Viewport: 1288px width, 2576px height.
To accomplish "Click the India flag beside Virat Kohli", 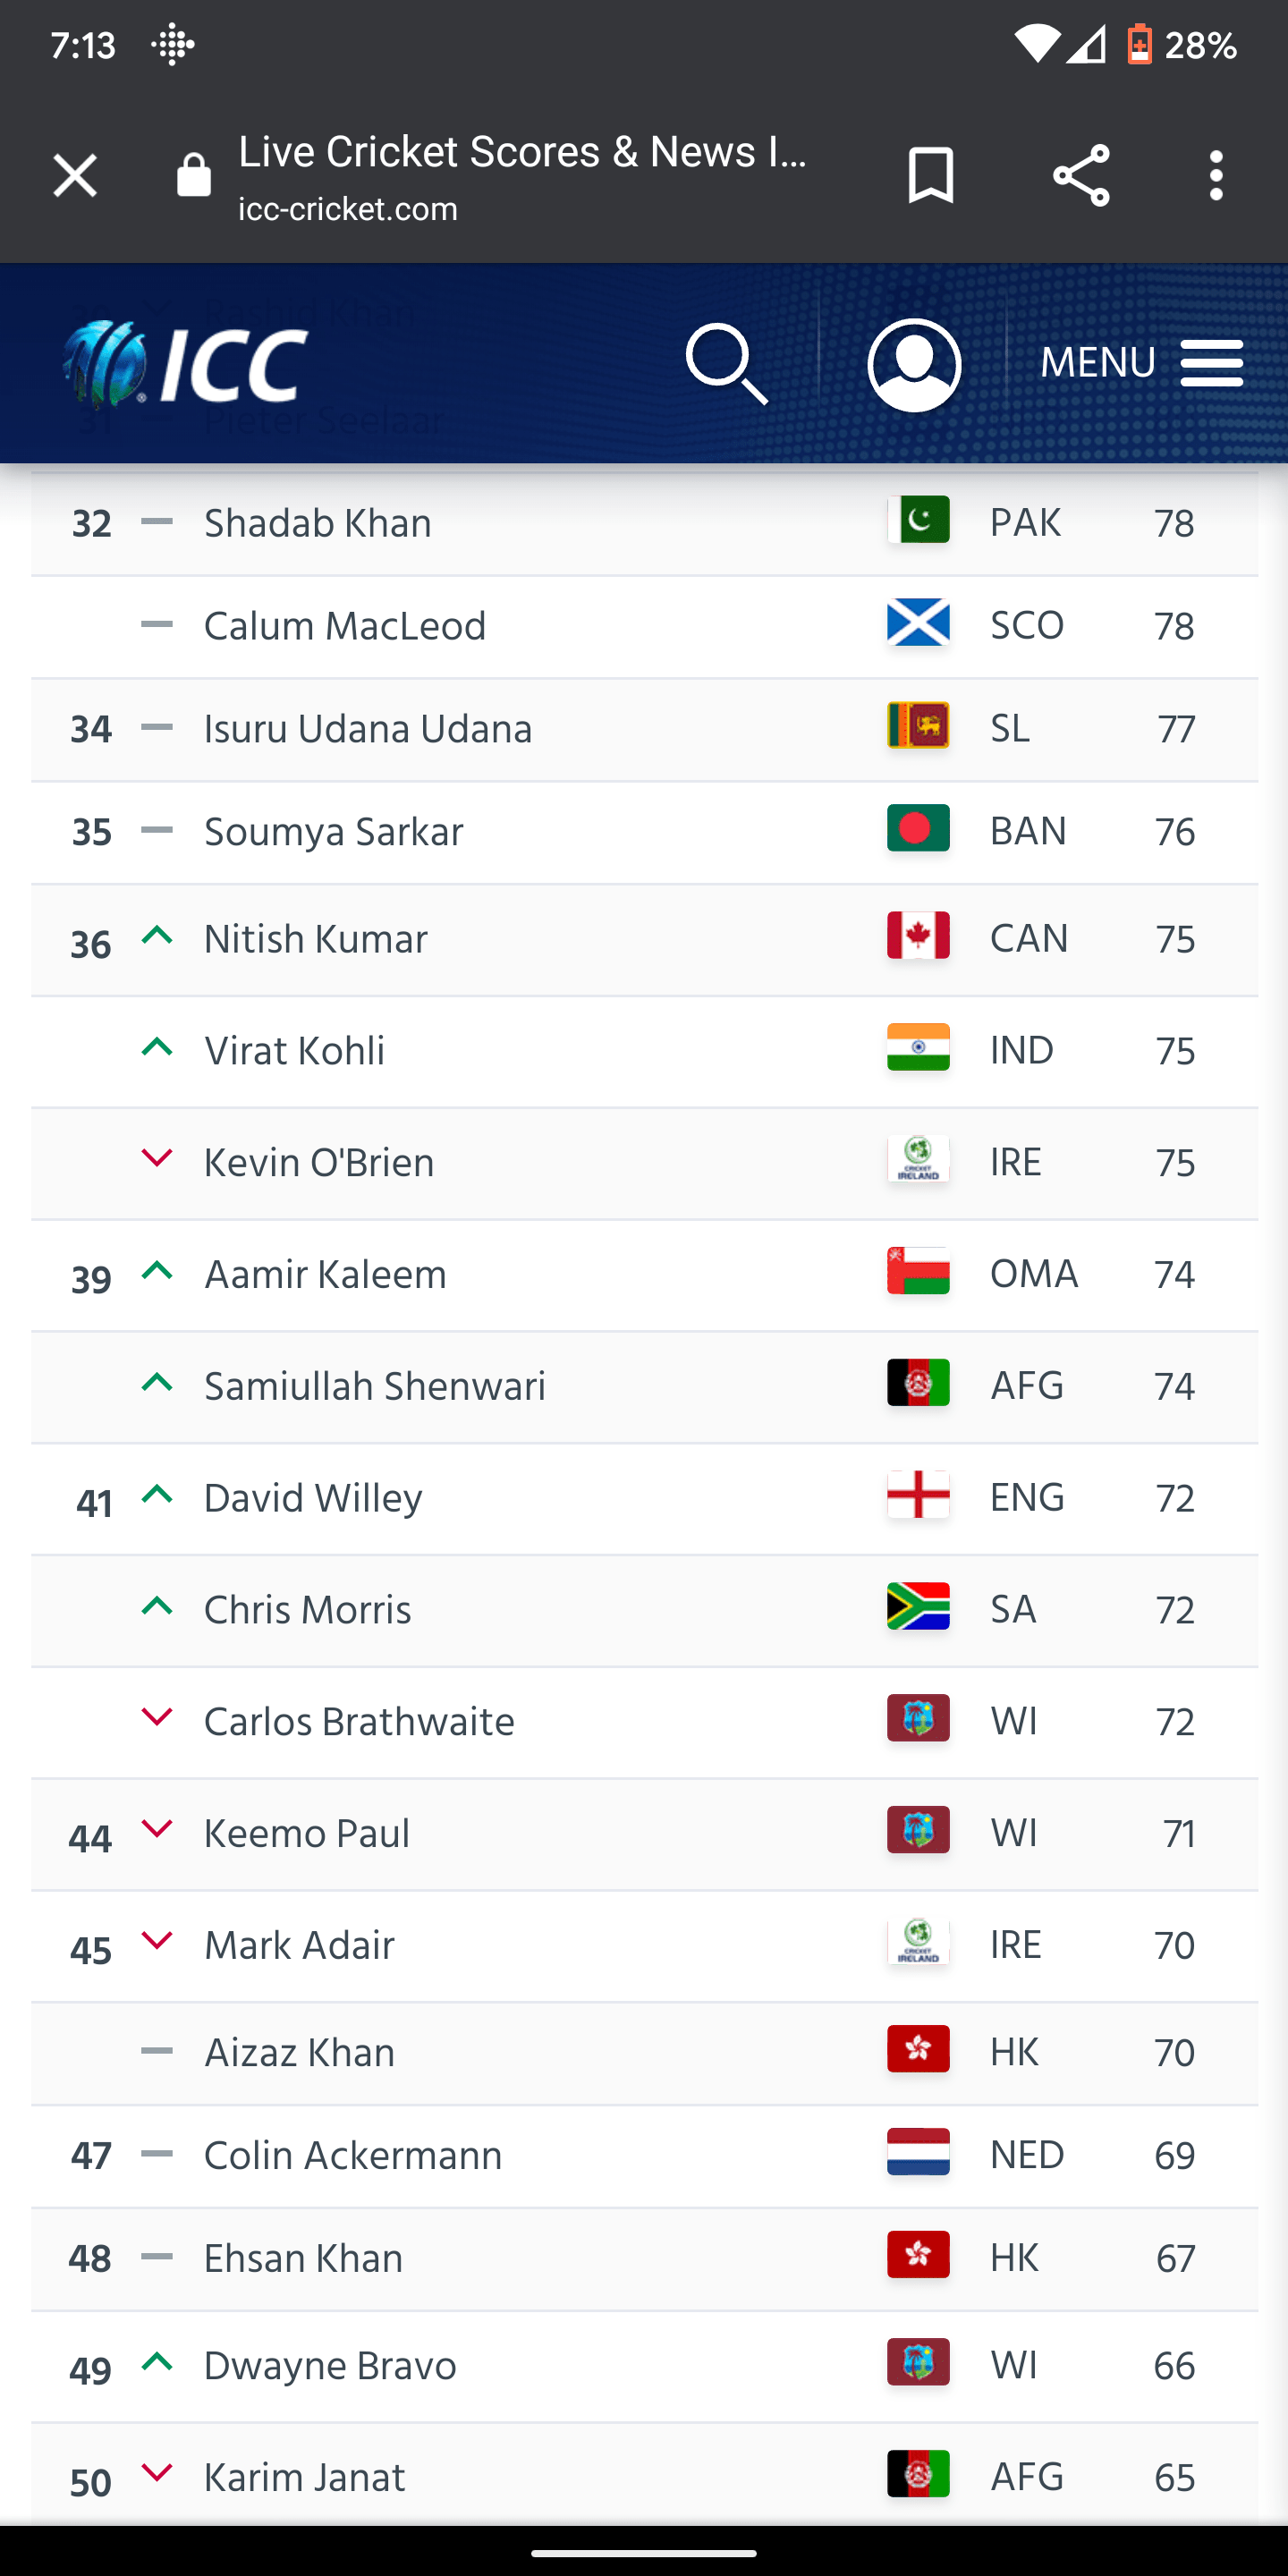I will [917, 1050].
